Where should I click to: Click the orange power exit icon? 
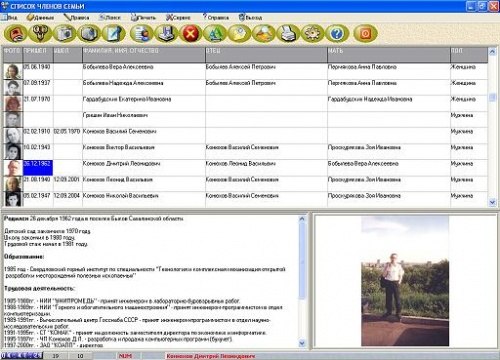(365, 34)
